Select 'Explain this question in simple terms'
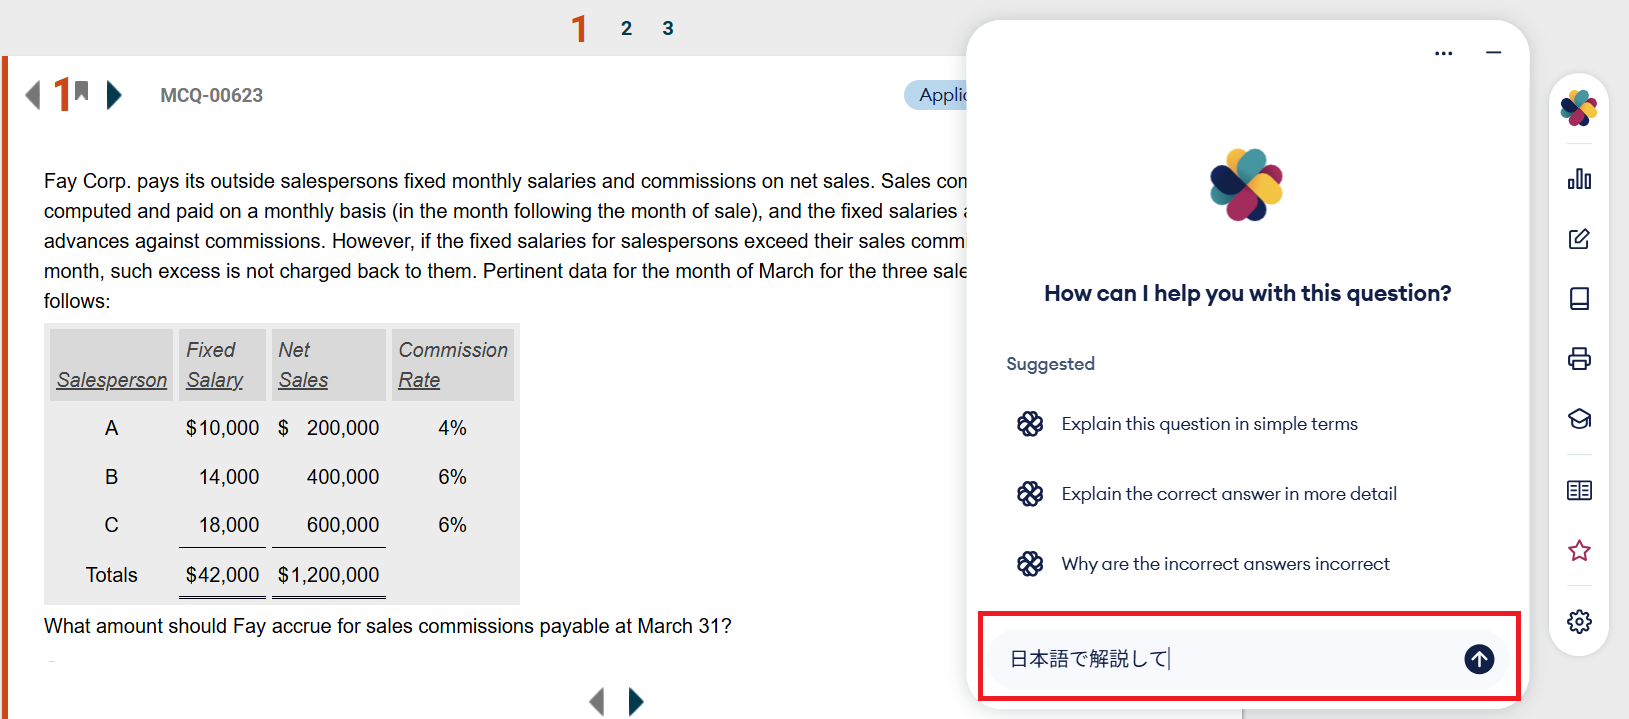Screen dimensions: 1629x719 point(1209,424)
